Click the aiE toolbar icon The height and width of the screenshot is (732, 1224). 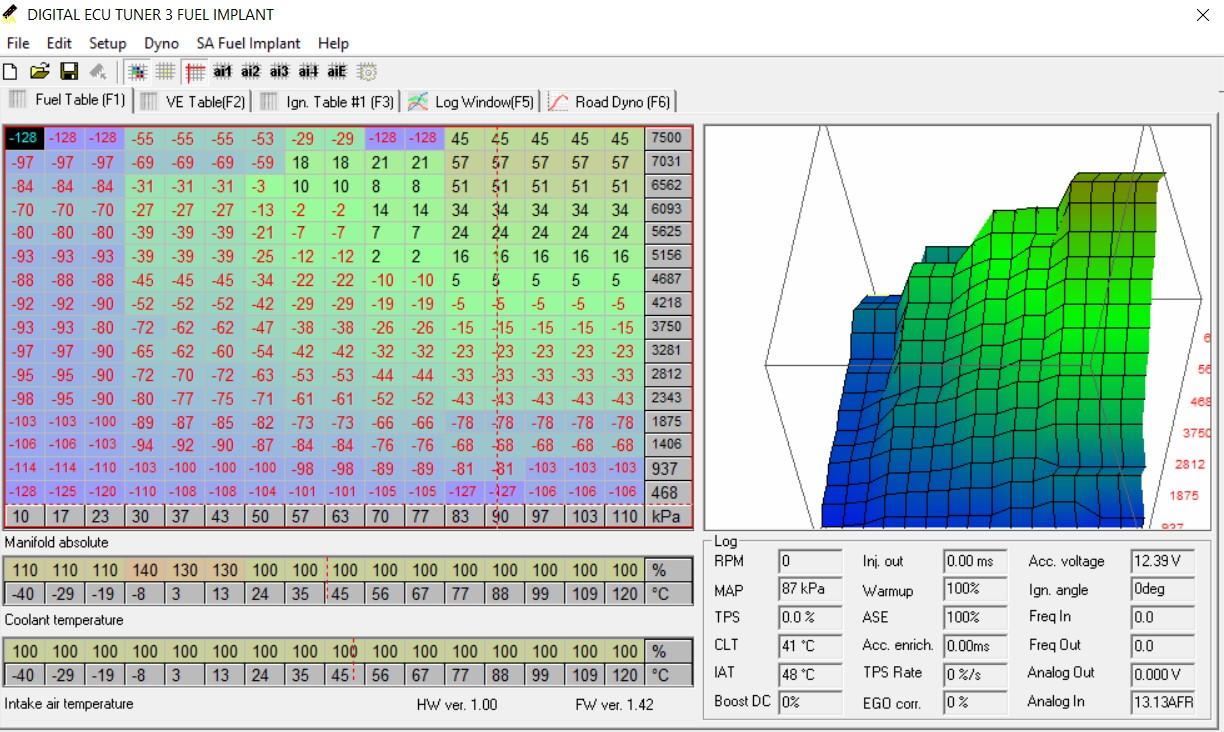[337, 72]
